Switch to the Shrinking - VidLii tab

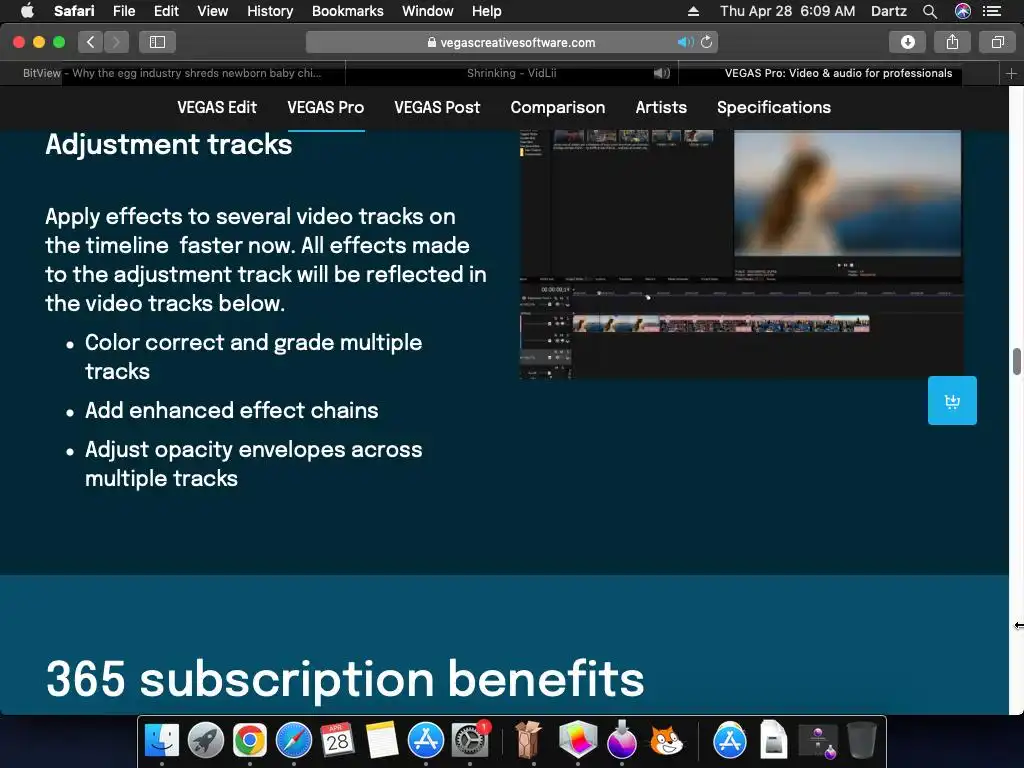(511, 73)
